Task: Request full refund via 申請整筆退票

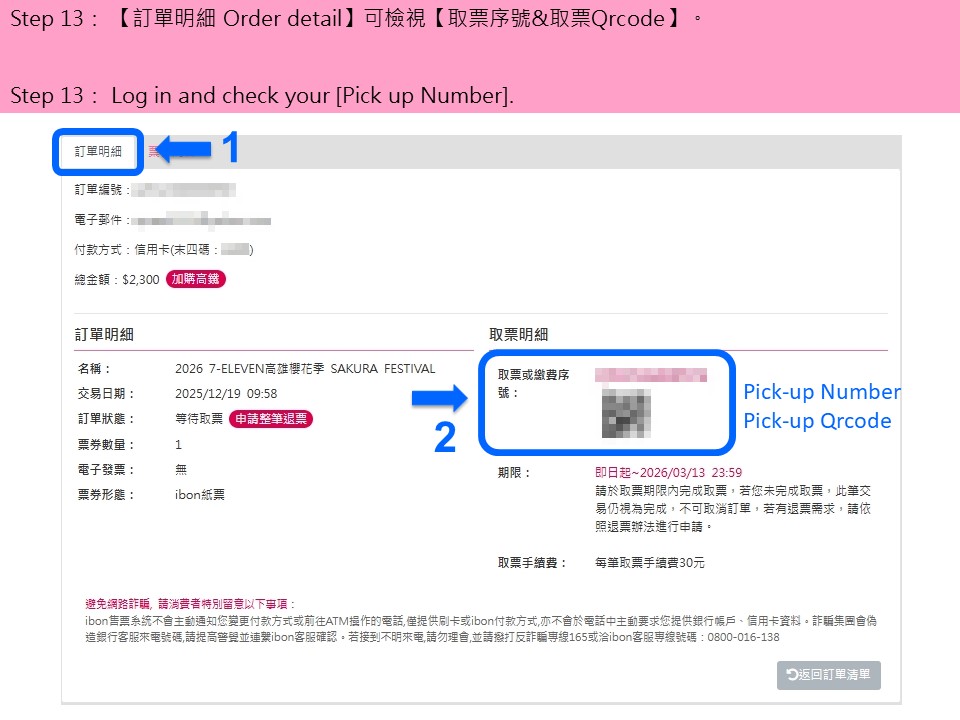Action: tap(271, 419)
